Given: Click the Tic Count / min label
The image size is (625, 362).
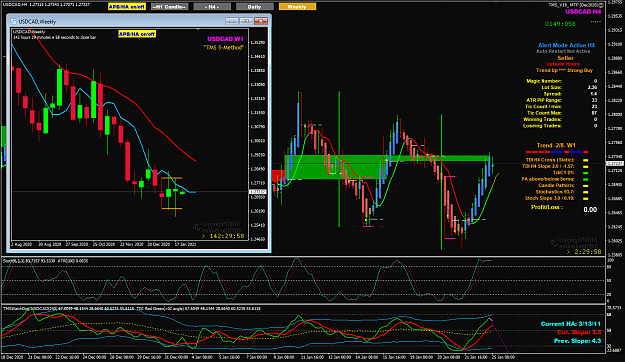Looking at the screenshot, I should click(543, 107).
